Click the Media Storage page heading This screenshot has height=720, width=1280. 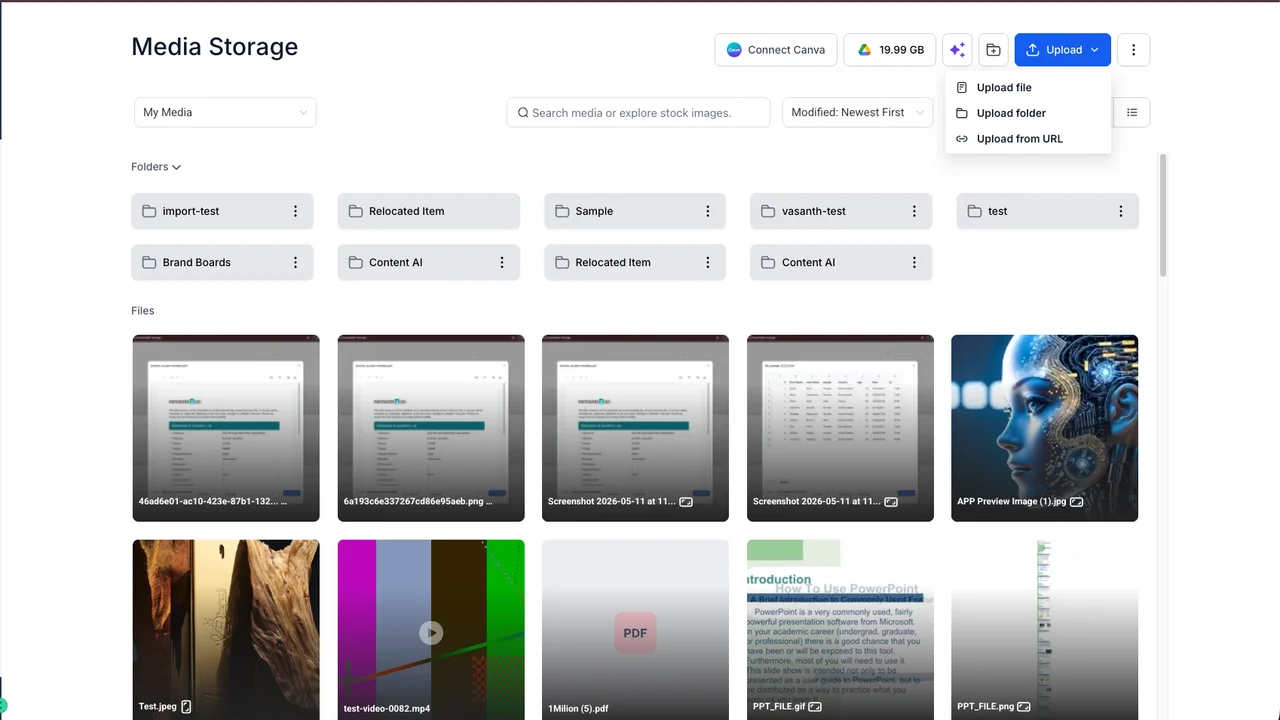click(215, 47)
